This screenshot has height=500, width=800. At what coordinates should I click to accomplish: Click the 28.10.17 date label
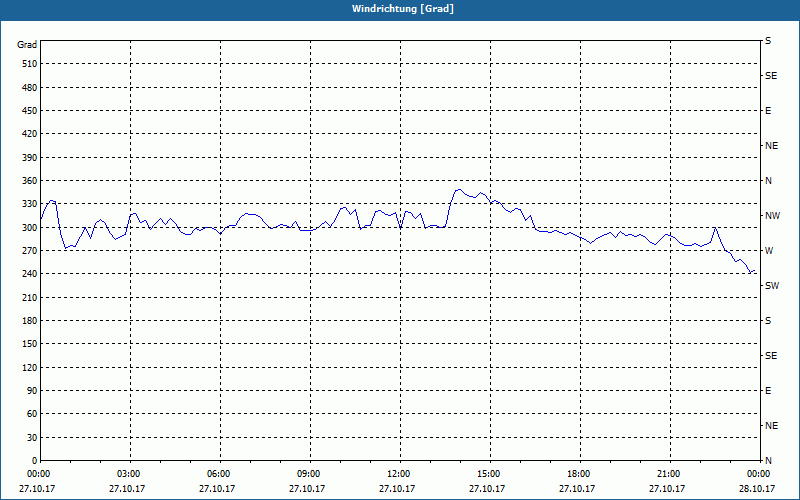757,489
